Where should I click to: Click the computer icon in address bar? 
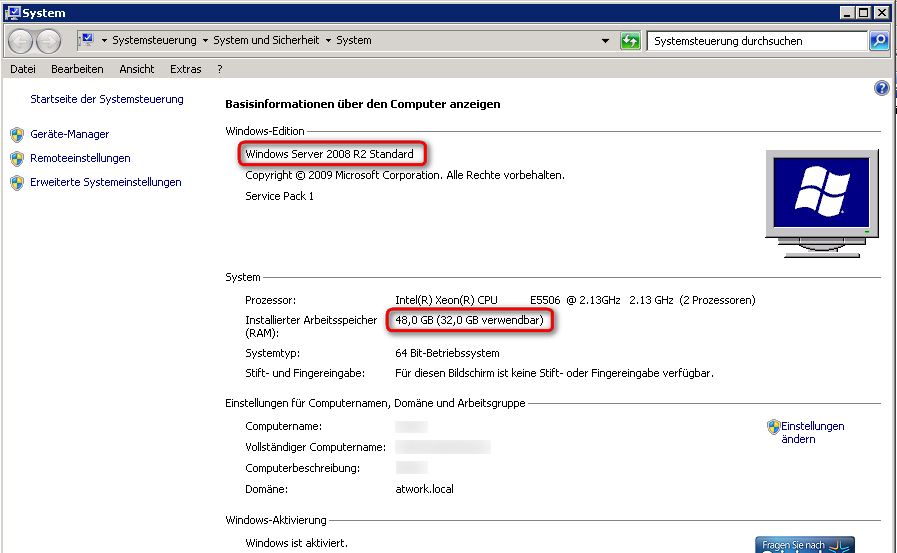86,41
